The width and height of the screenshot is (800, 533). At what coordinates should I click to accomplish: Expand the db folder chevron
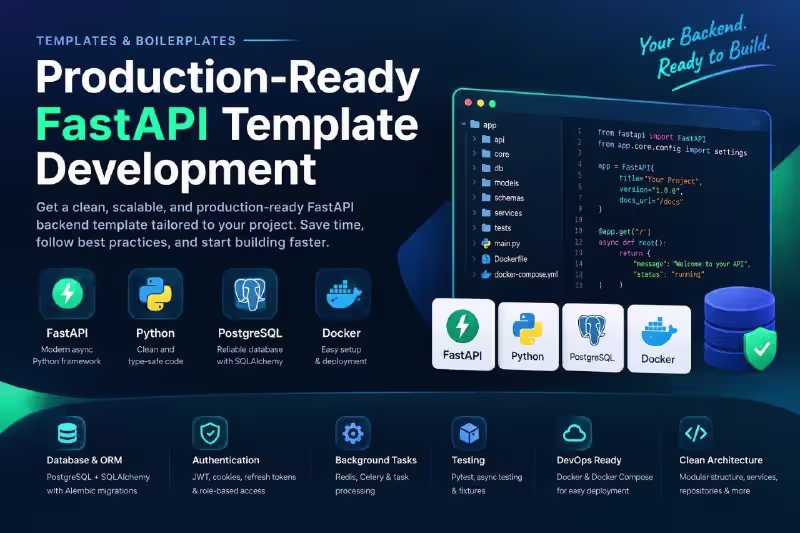point(474,167)
